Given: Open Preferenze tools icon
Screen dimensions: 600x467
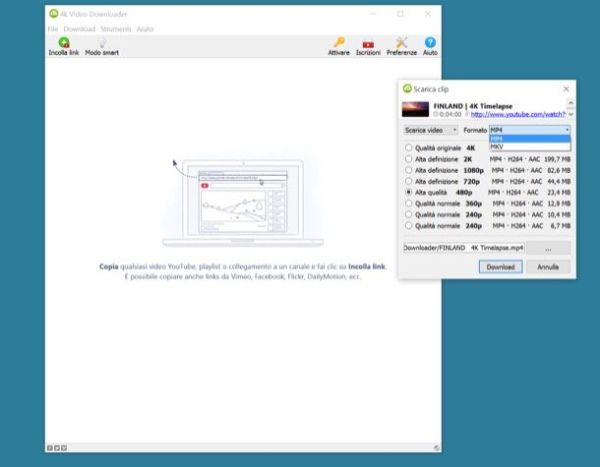Looking at the screenshot, I should tap(401, 43).
